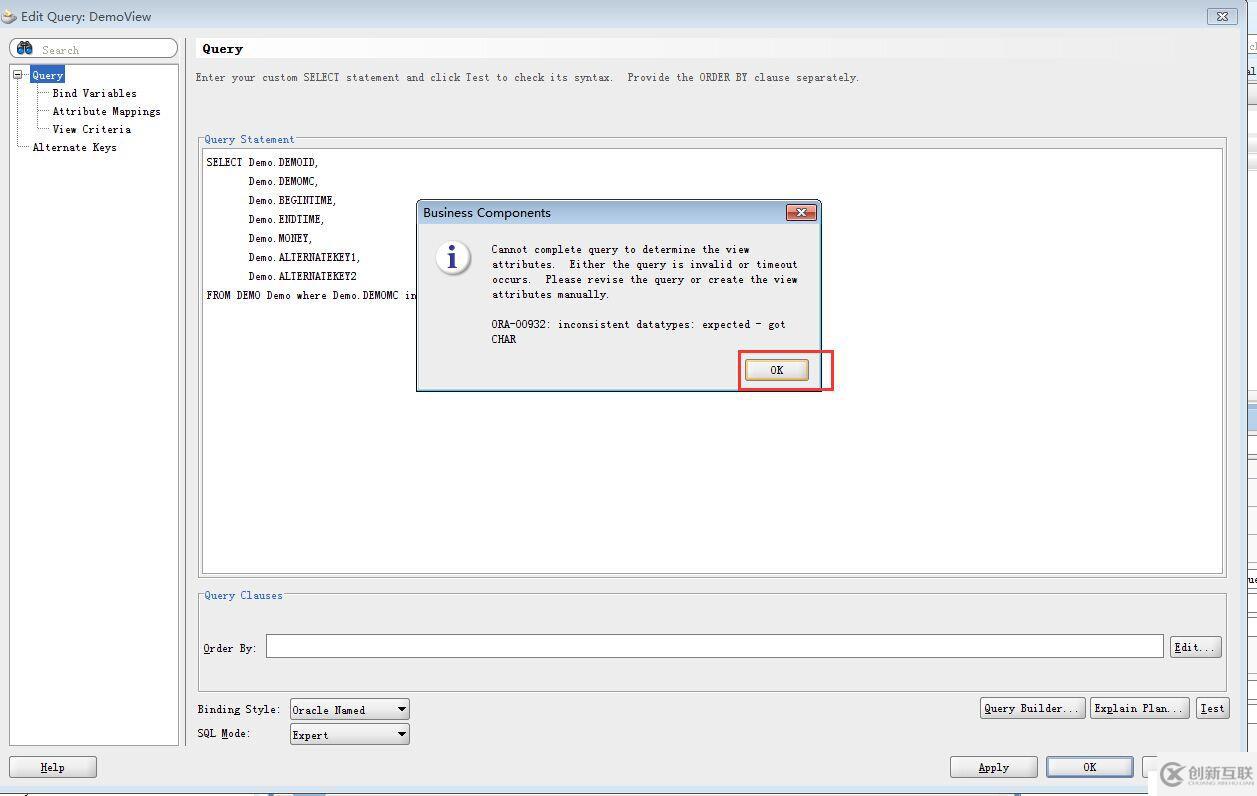This screenshot has height=796, width=1257.
Task: Click the Apply button
Action: 993,767
